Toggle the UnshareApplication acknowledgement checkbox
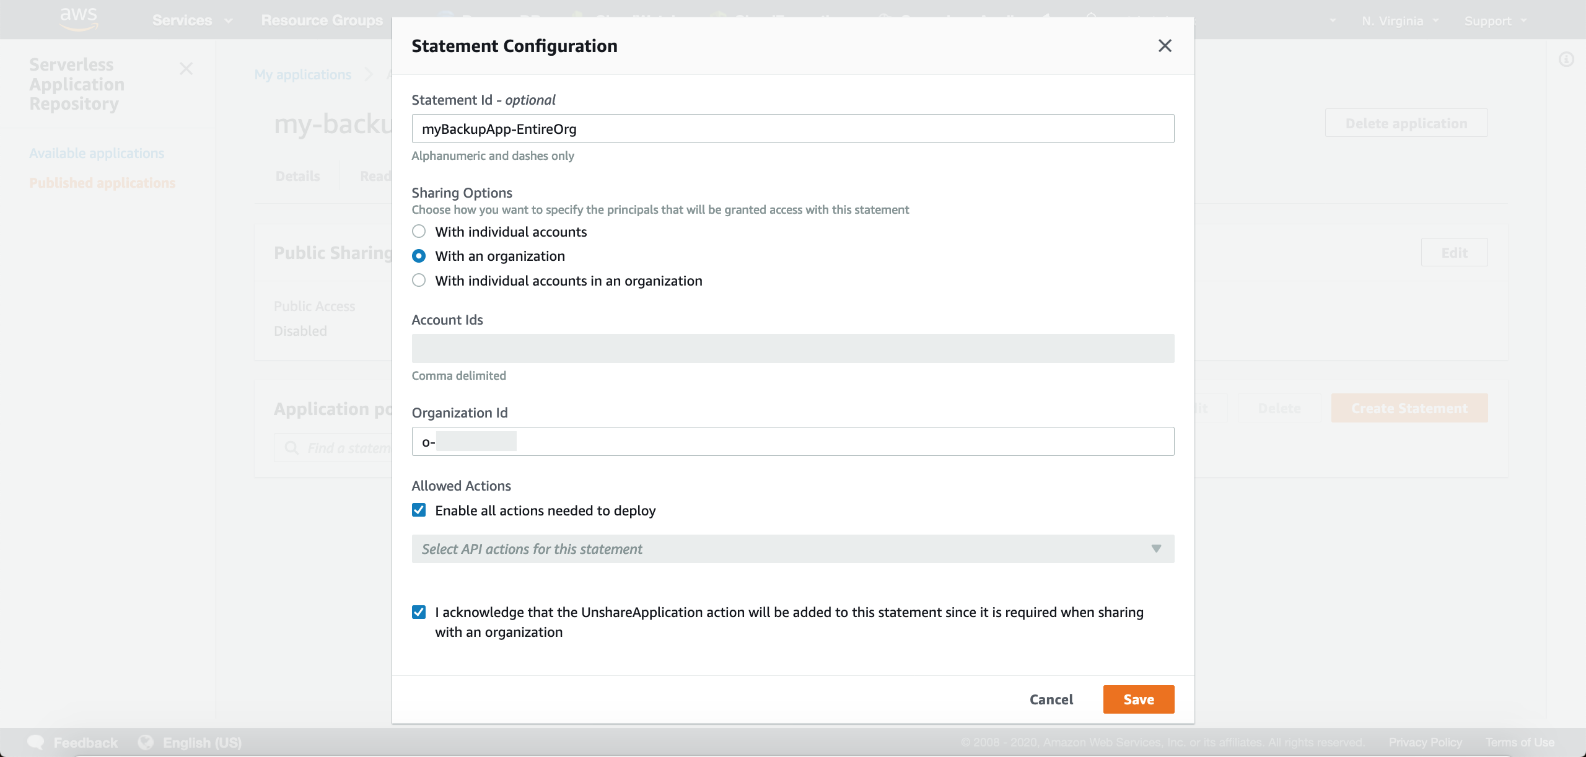The width and height of the screenshot is (1586, 757). click(x=419, y=613)
